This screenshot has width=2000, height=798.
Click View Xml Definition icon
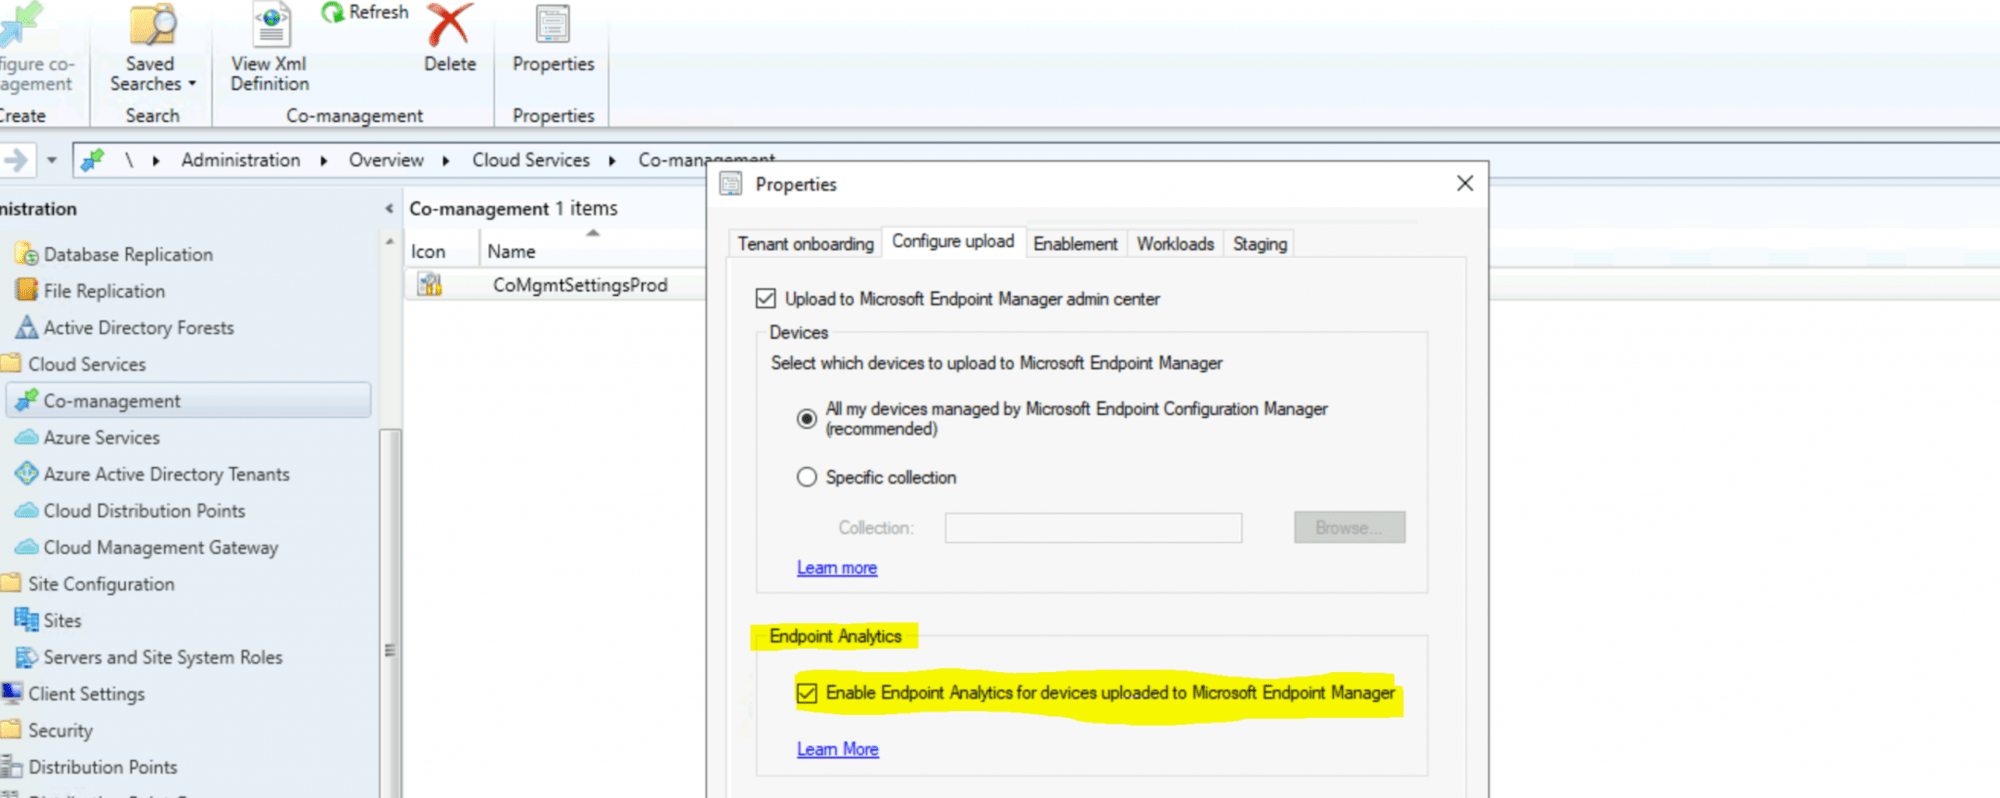coord(271,25)
